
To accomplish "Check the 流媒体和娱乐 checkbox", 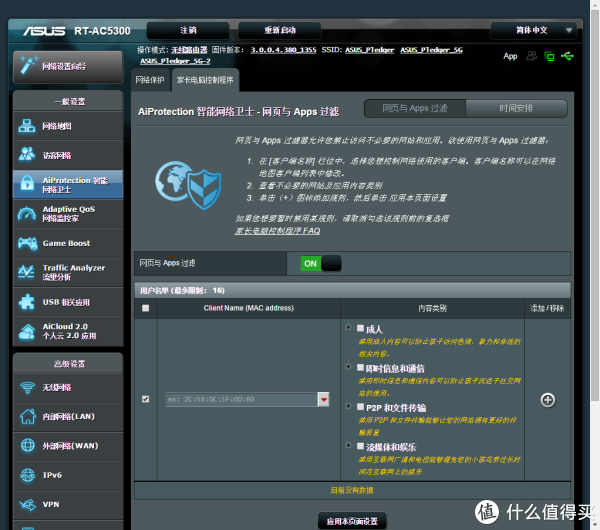I will 360,446.
